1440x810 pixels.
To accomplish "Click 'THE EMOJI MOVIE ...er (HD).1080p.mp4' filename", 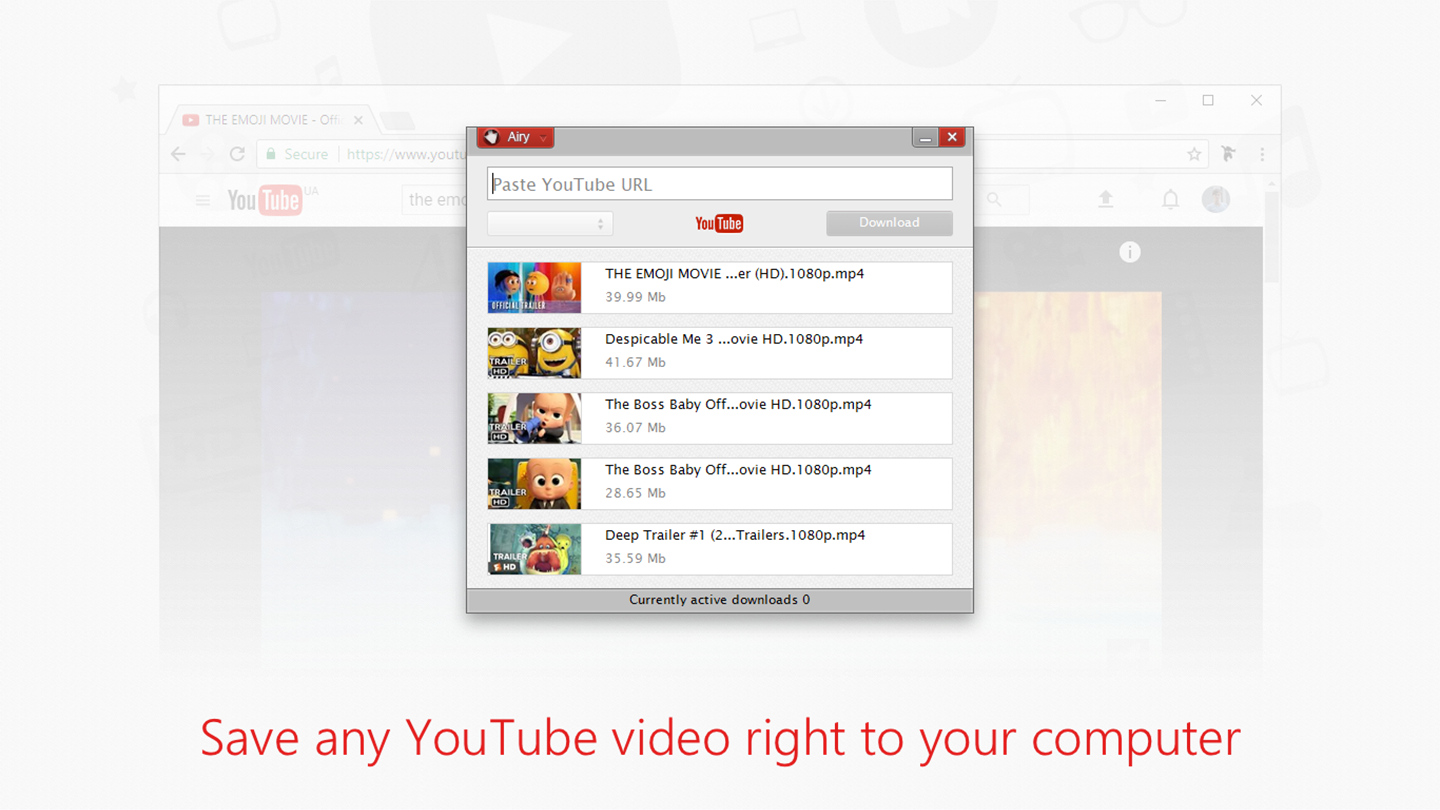I will click(734, 274).
